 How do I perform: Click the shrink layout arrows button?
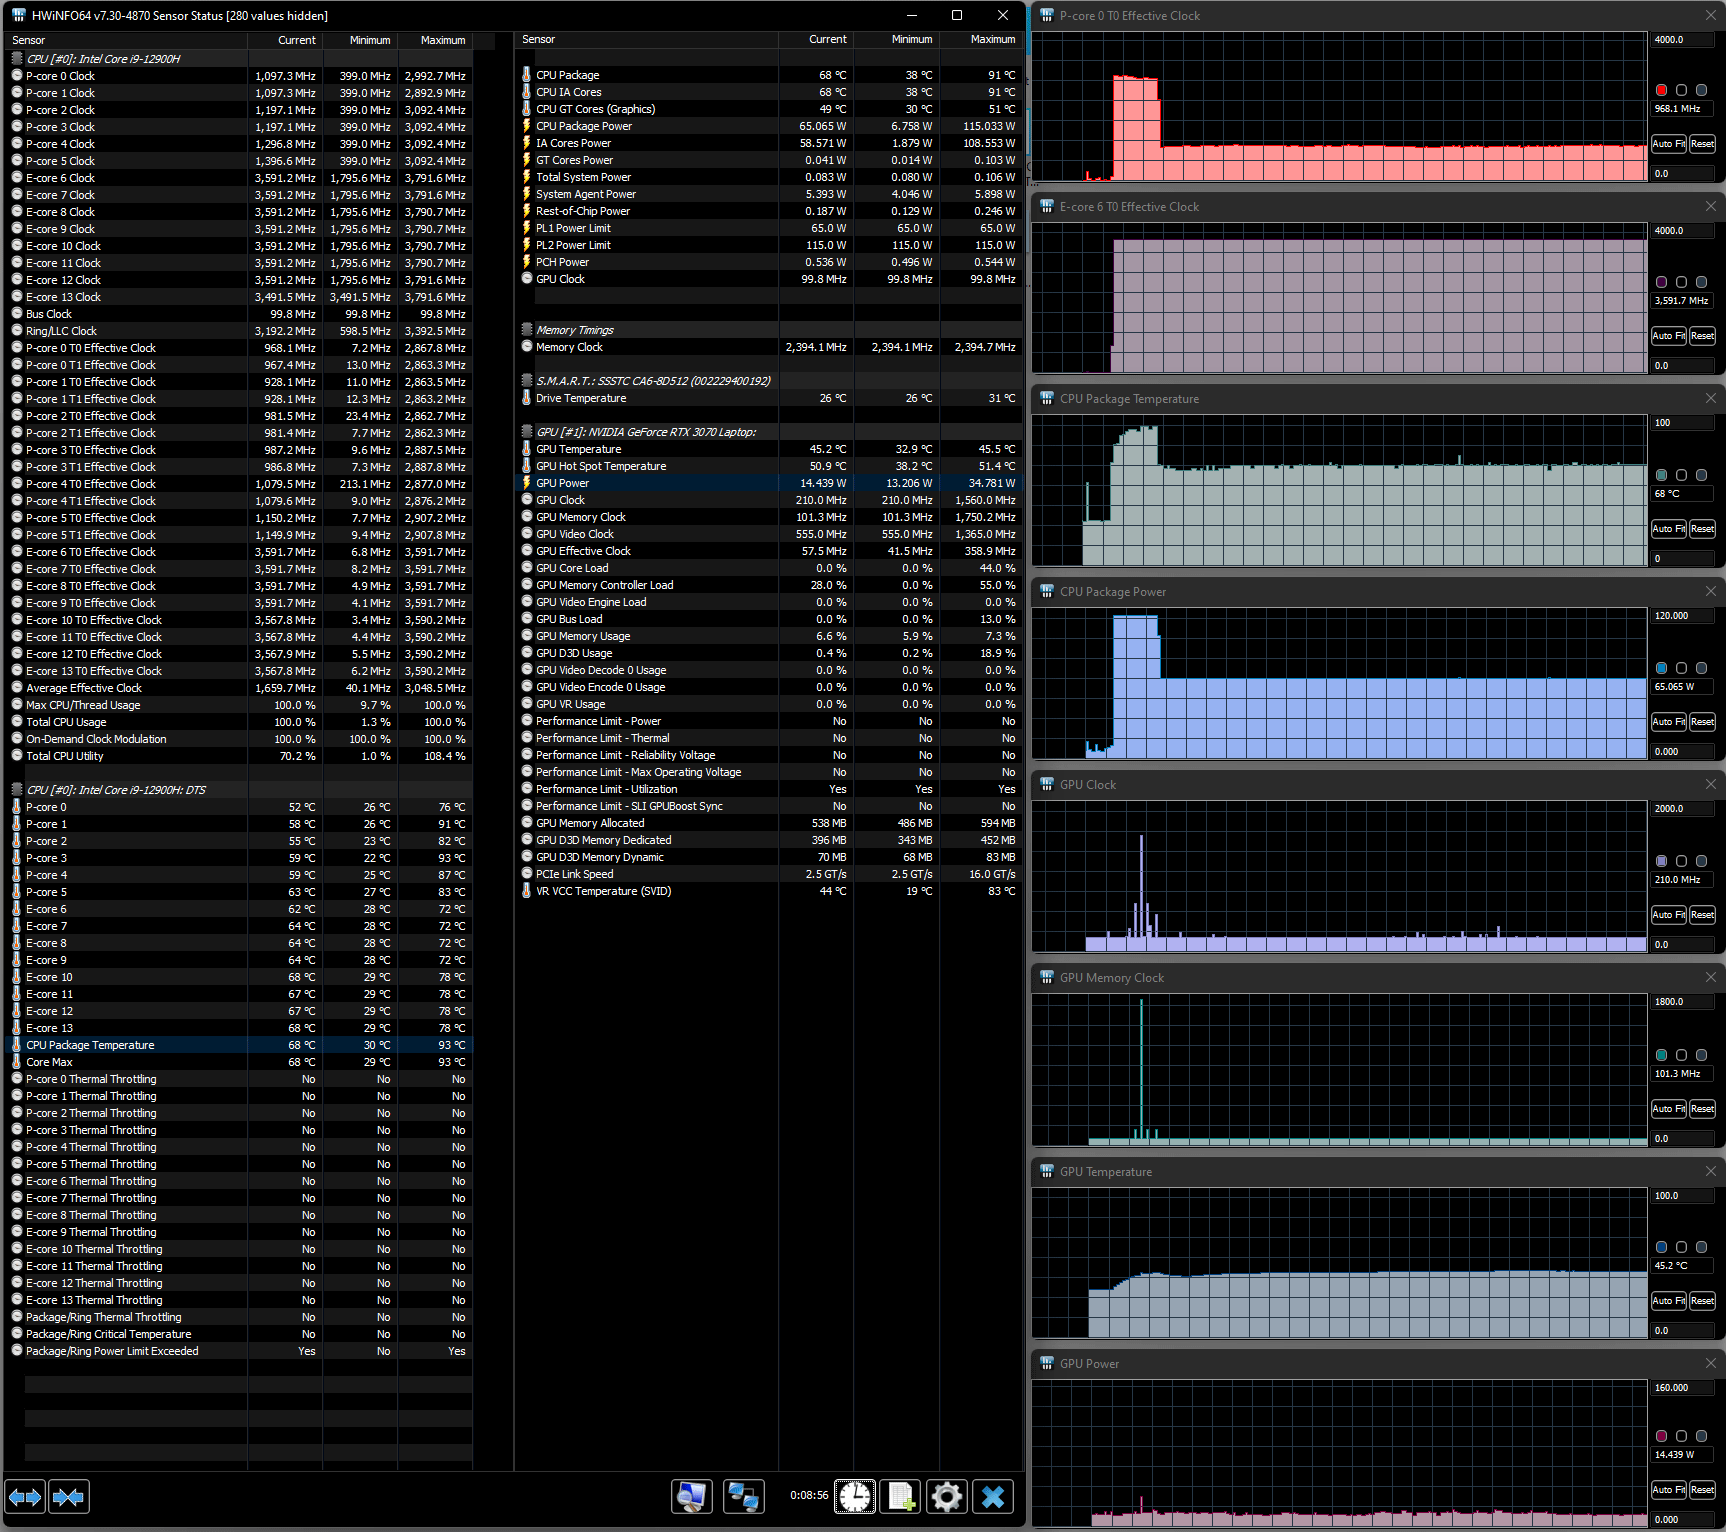(68, 1497)
